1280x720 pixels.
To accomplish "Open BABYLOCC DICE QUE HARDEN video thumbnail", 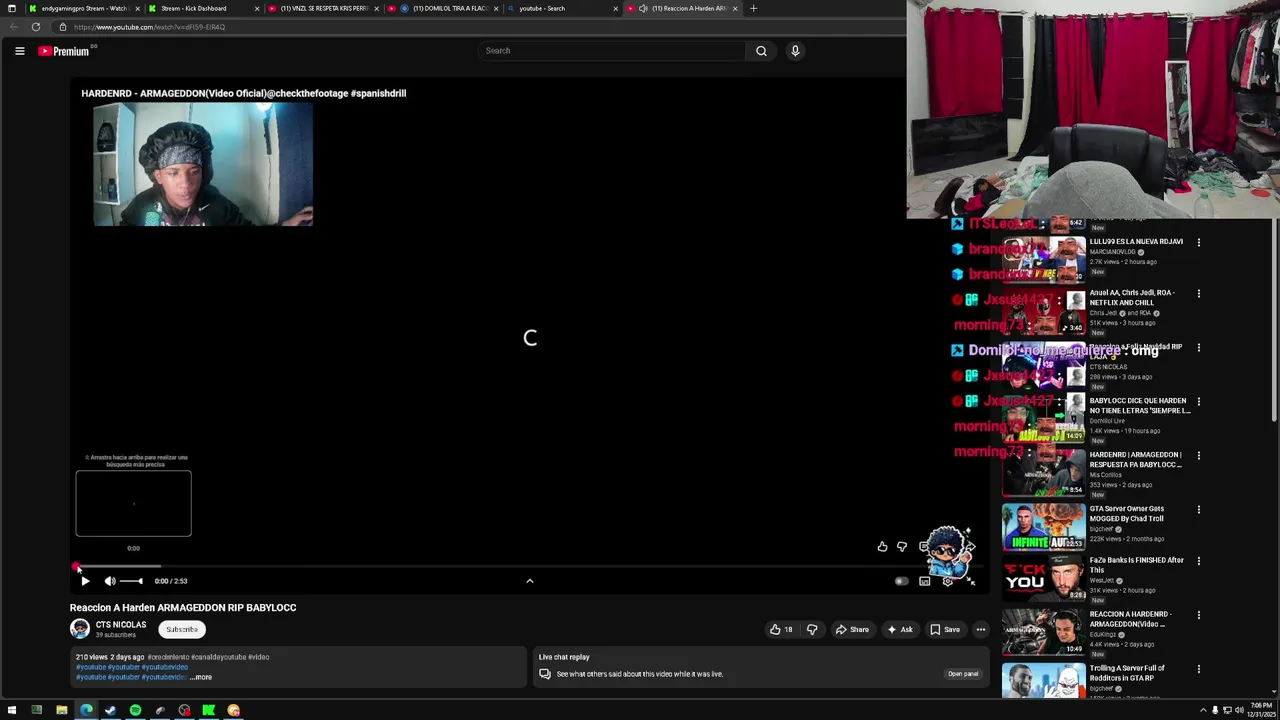I will [1044, 419].
